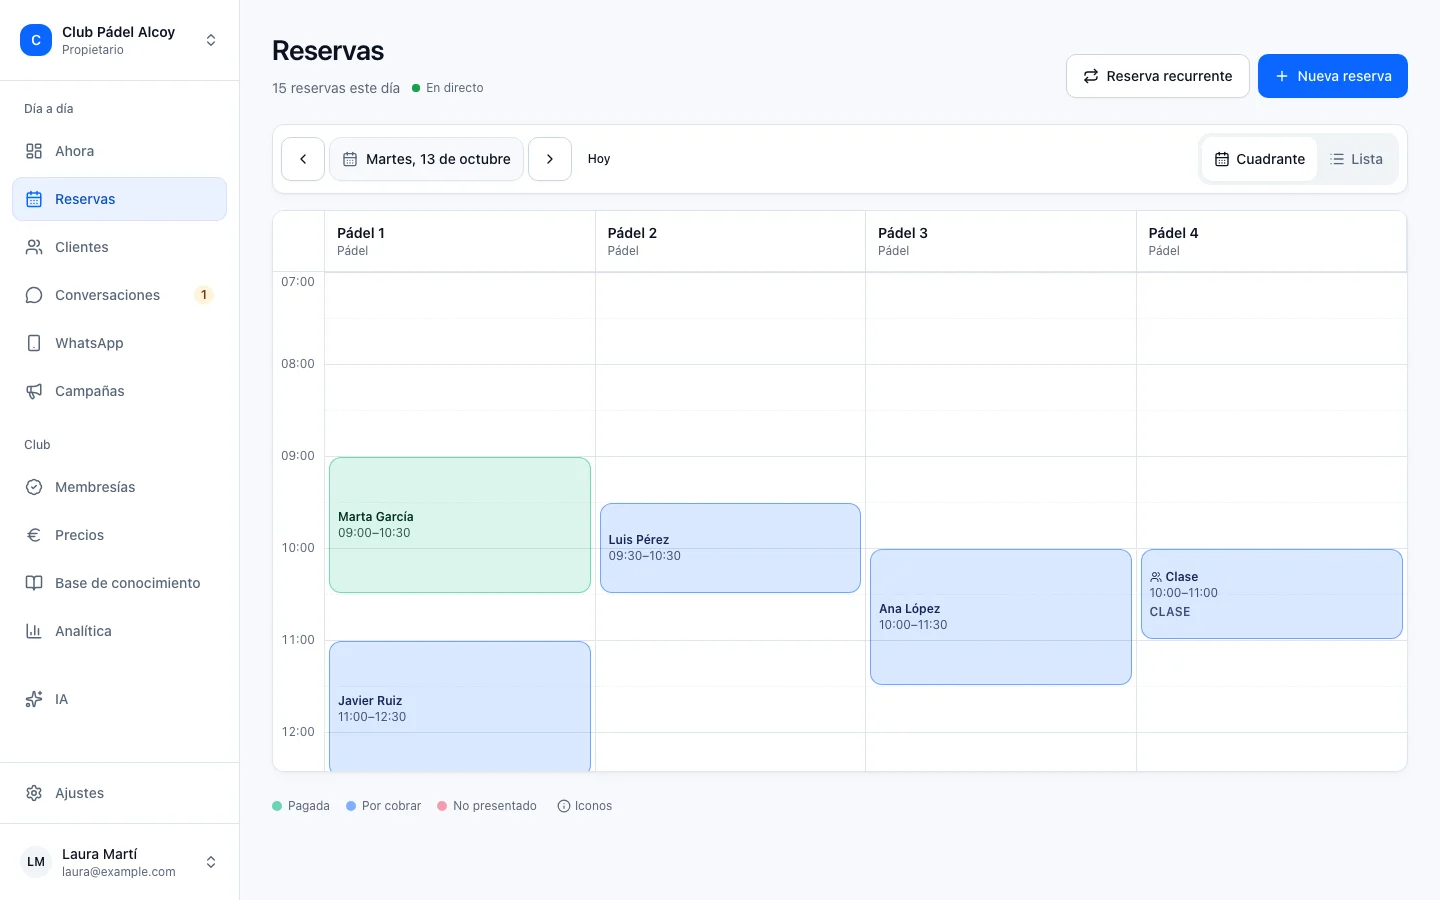Click the Conversaciones unread badge 1
Screen dimensions: 1440x900
pos(204,295)
